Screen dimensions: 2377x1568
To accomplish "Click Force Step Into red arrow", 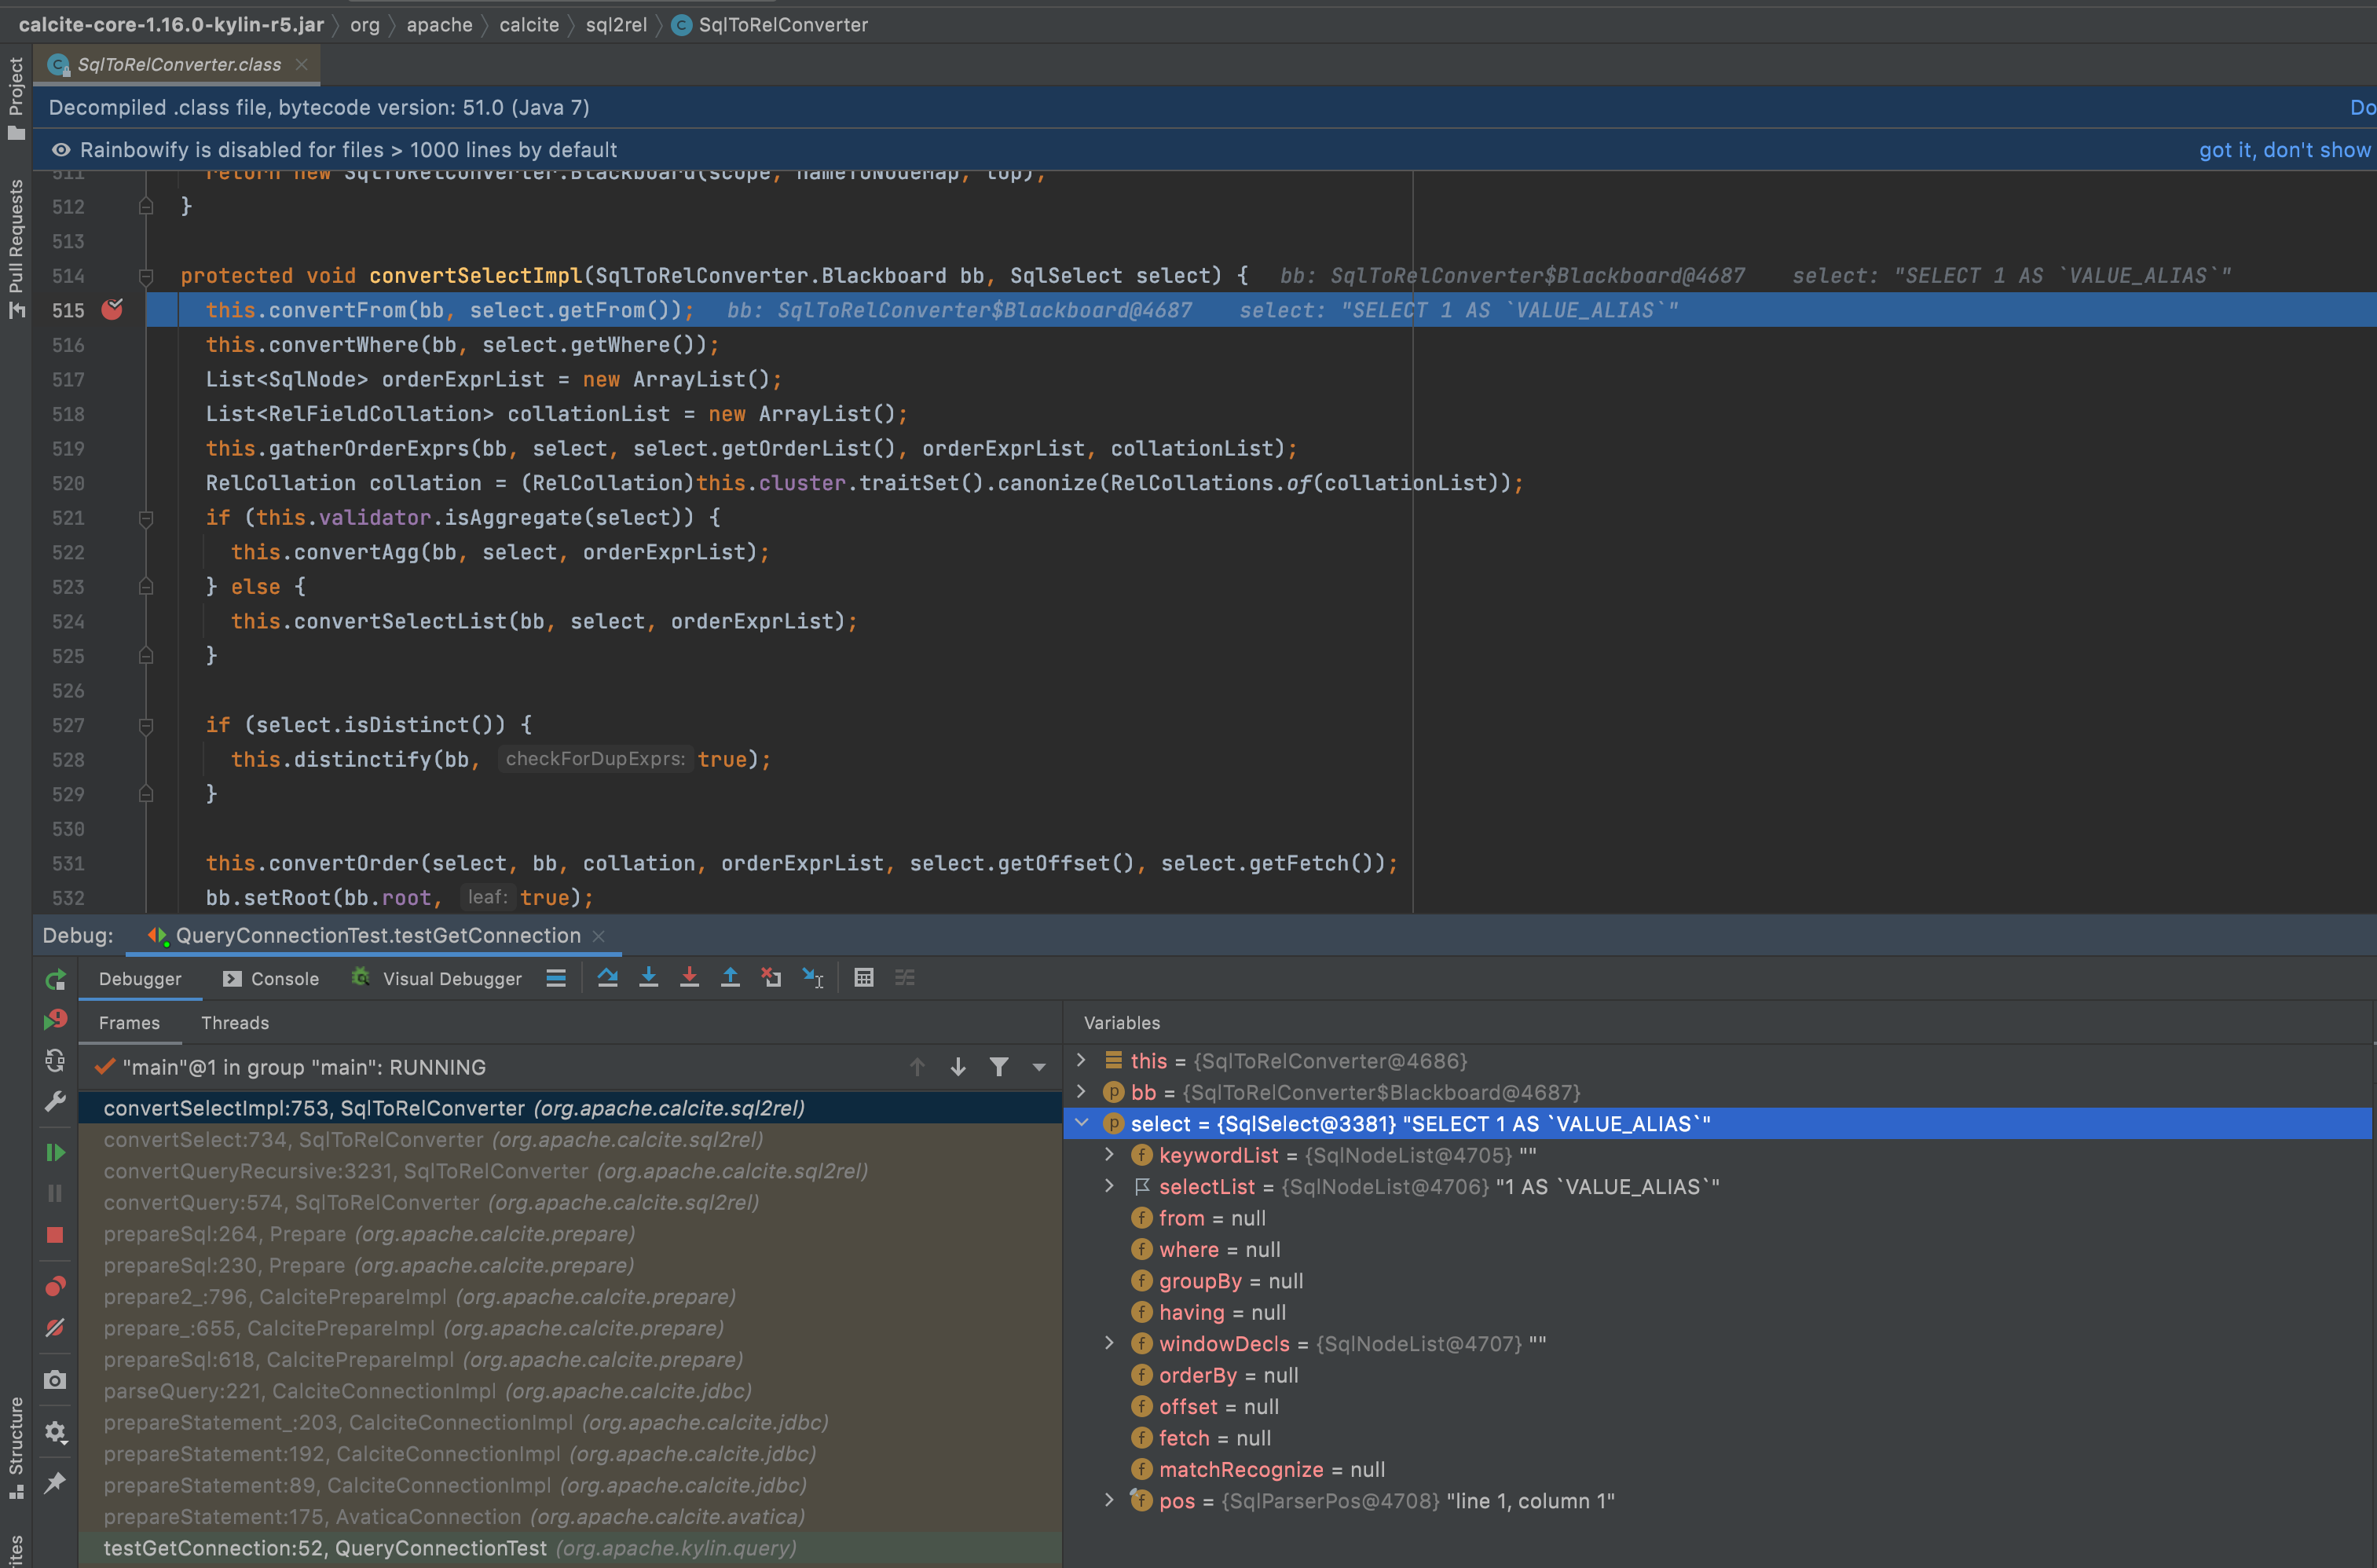I will click(x=689, y=978).
